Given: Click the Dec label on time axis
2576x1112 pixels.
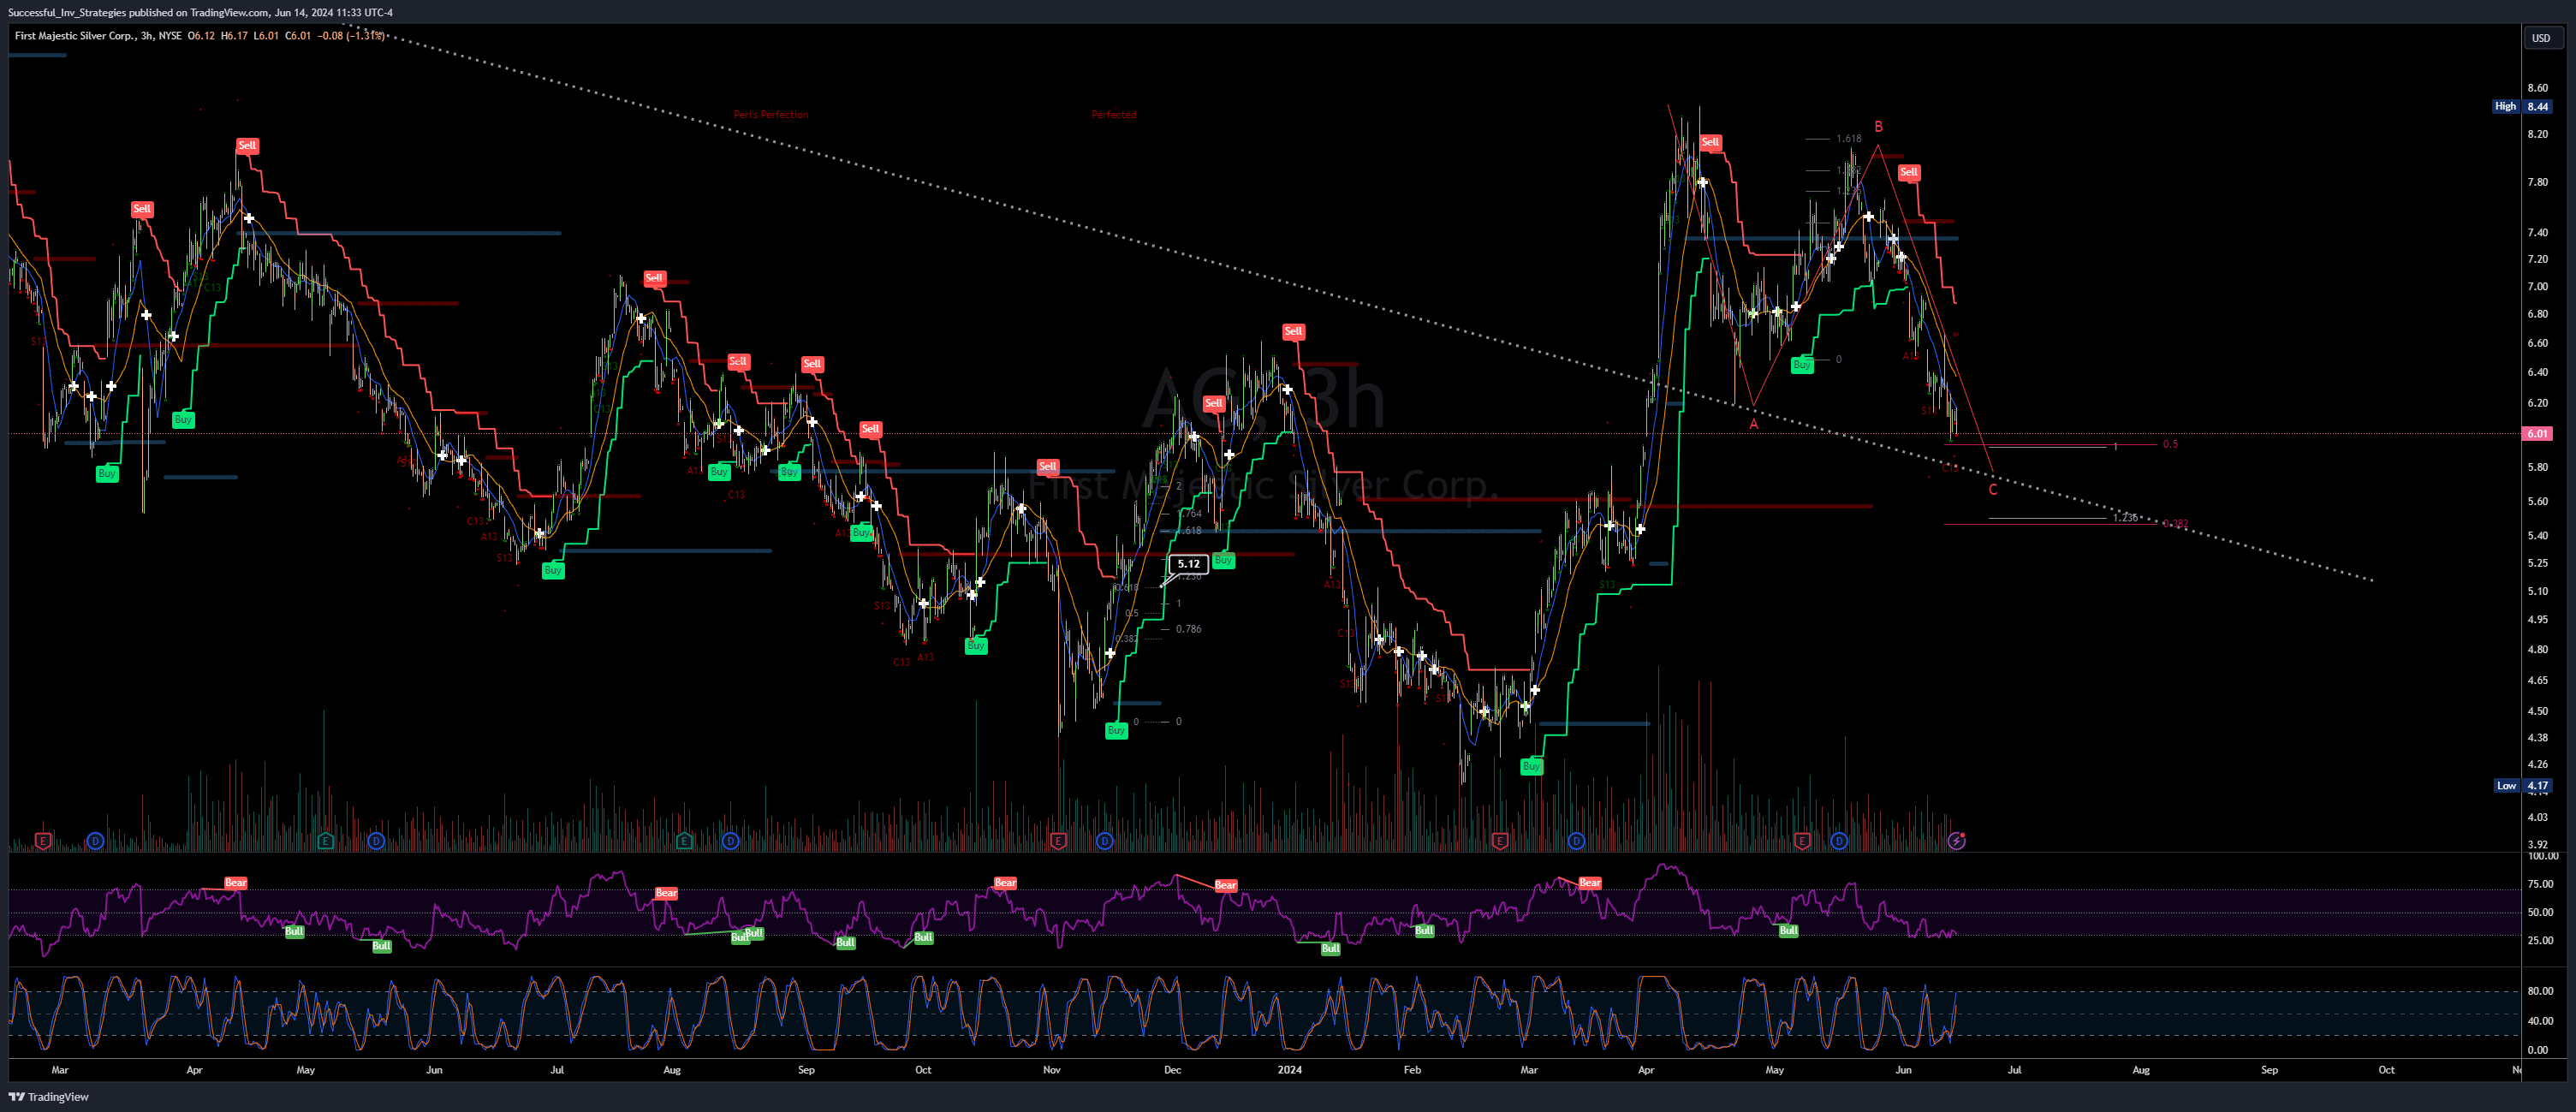Looking at the screenshot, I should (x=1172, y=1070).
